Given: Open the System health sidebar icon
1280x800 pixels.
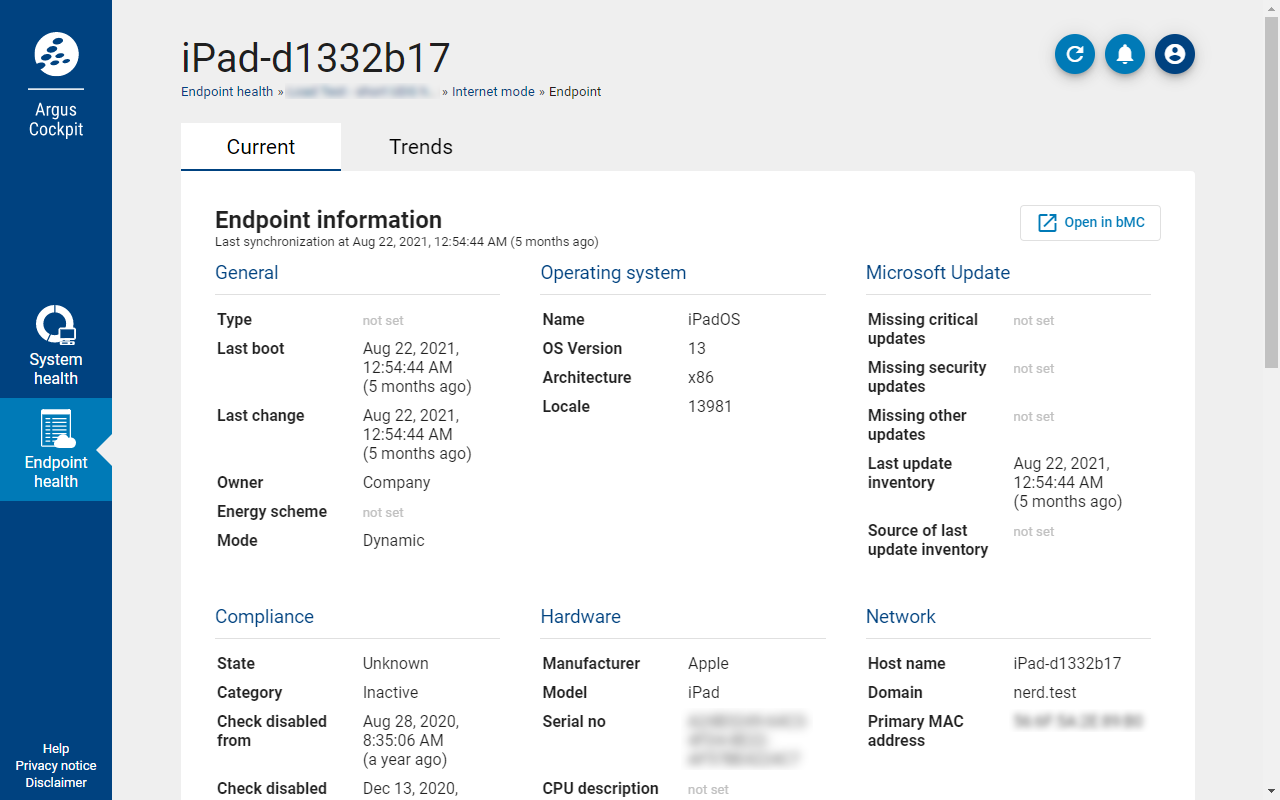Looking at the screenshot, I should [56, 325].
